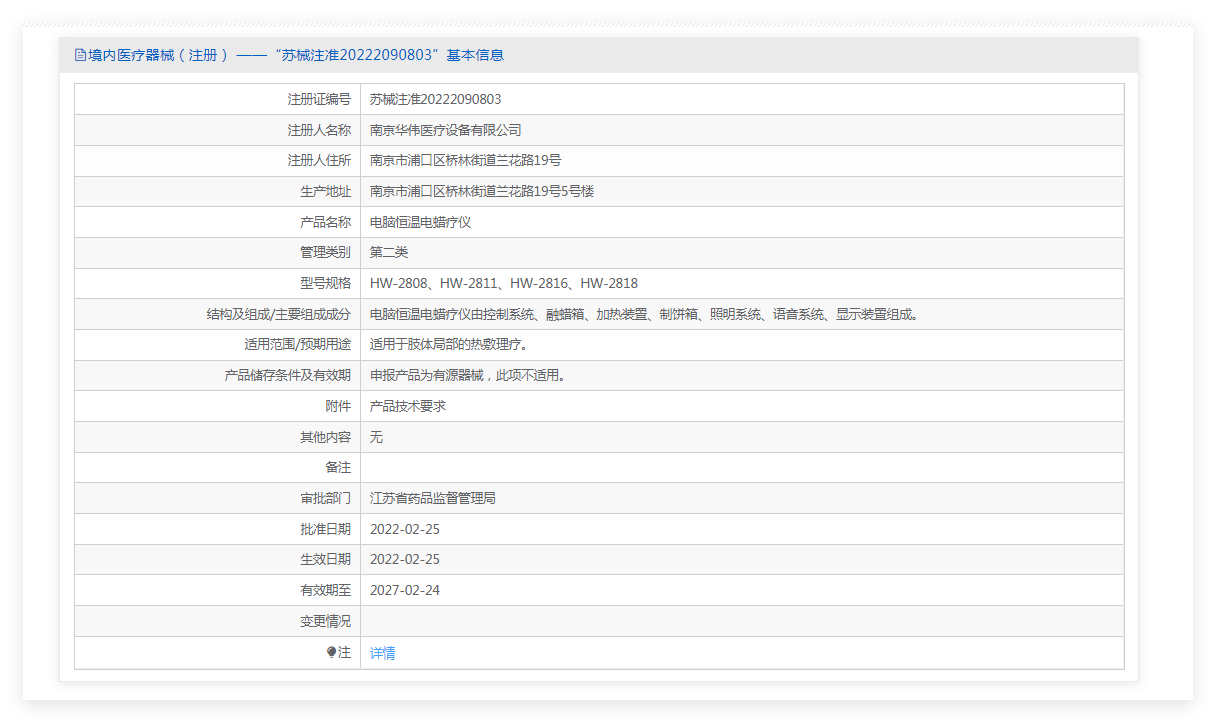Click the lightbulb icon next to 注
This screenshot has width=1216, height=723.
(x=332, y=652)
